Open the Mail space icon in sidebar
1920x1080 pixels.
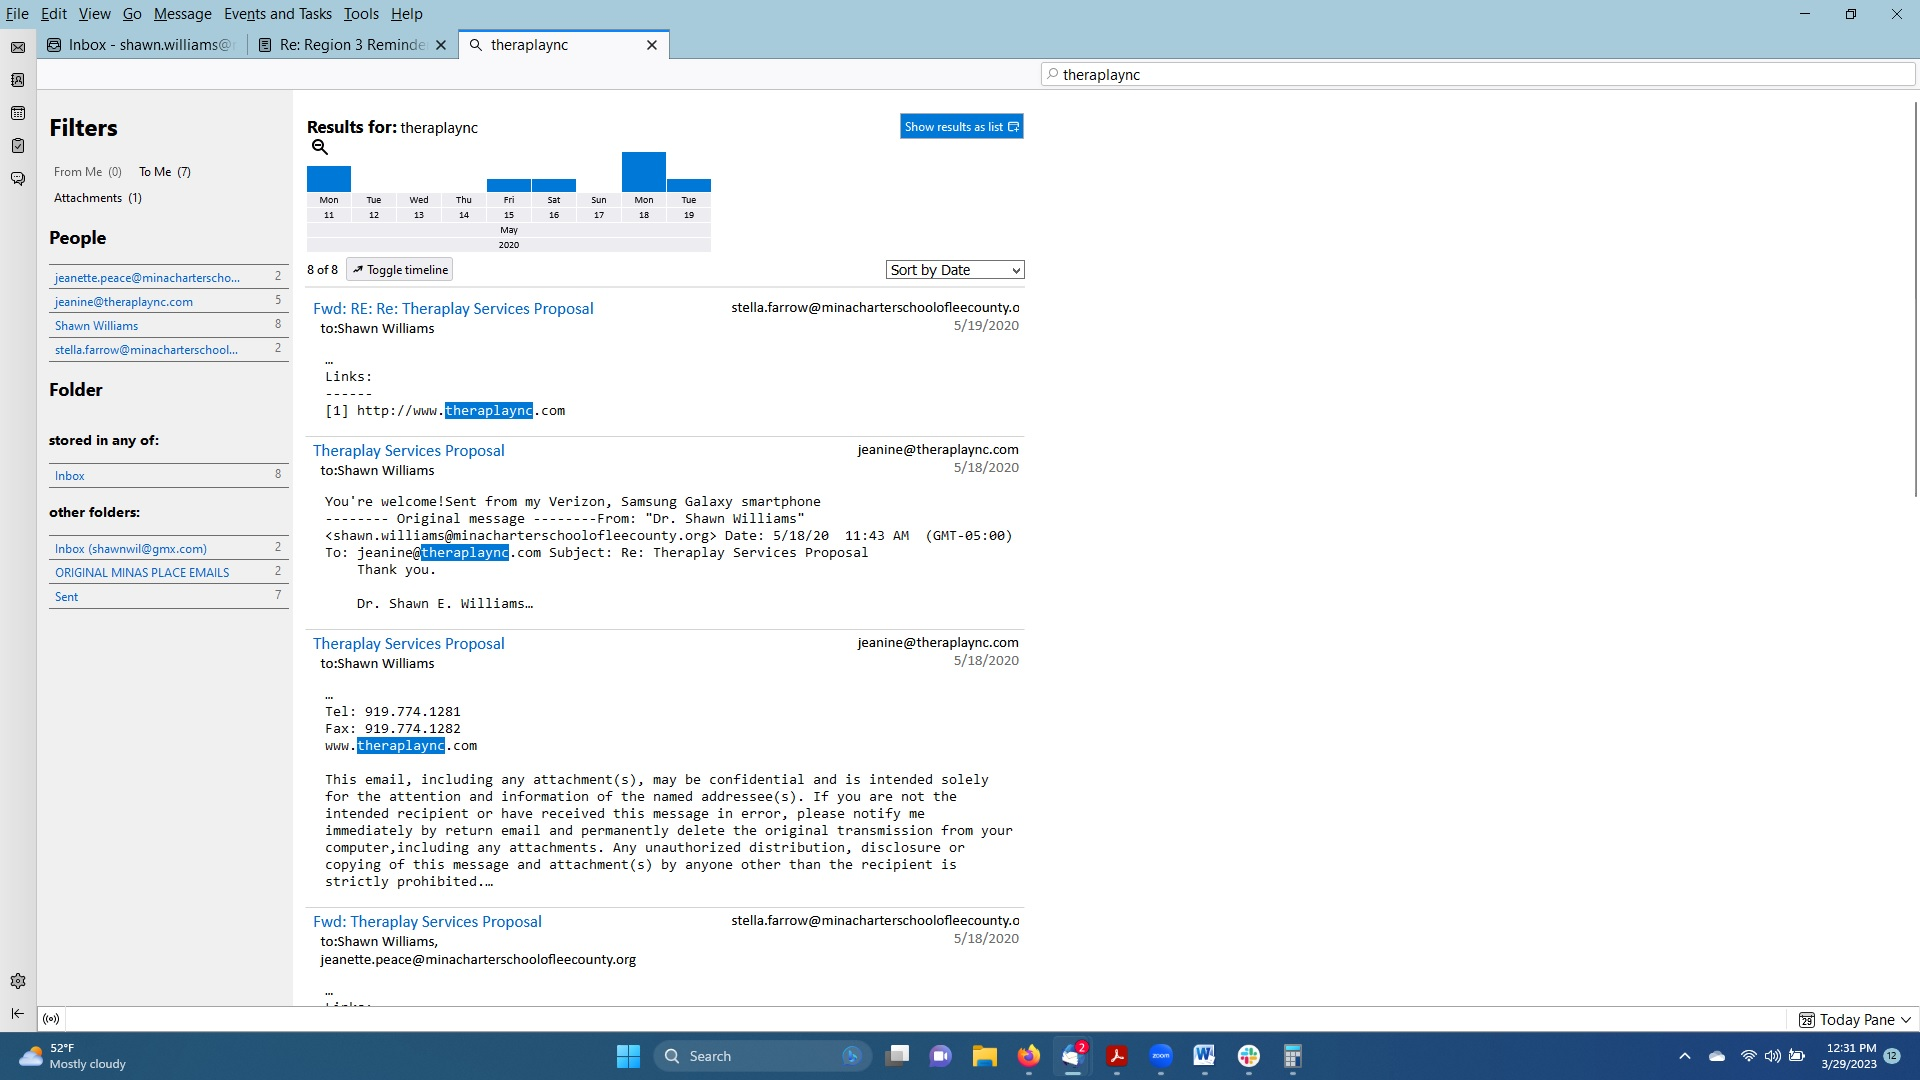click(18, 47)
